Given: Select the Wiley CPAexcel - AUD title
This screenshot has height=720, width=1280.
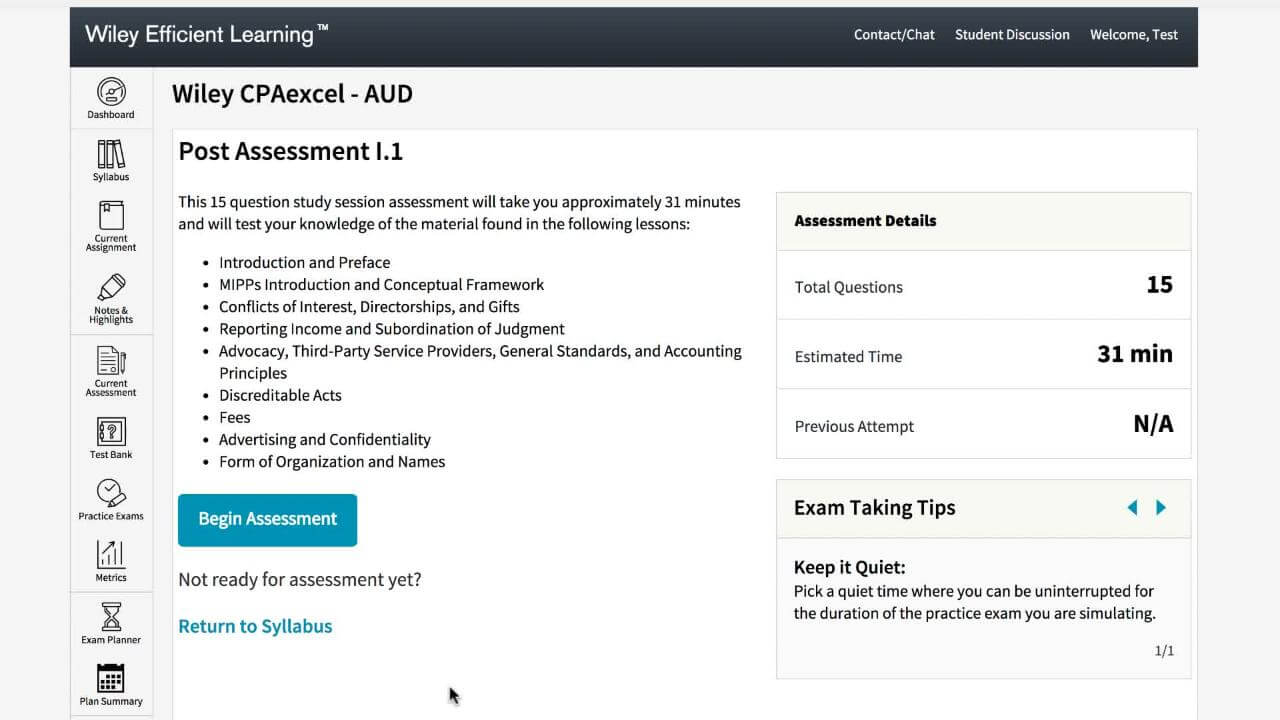Looking at the screenshot, I should tap(292, 94).
